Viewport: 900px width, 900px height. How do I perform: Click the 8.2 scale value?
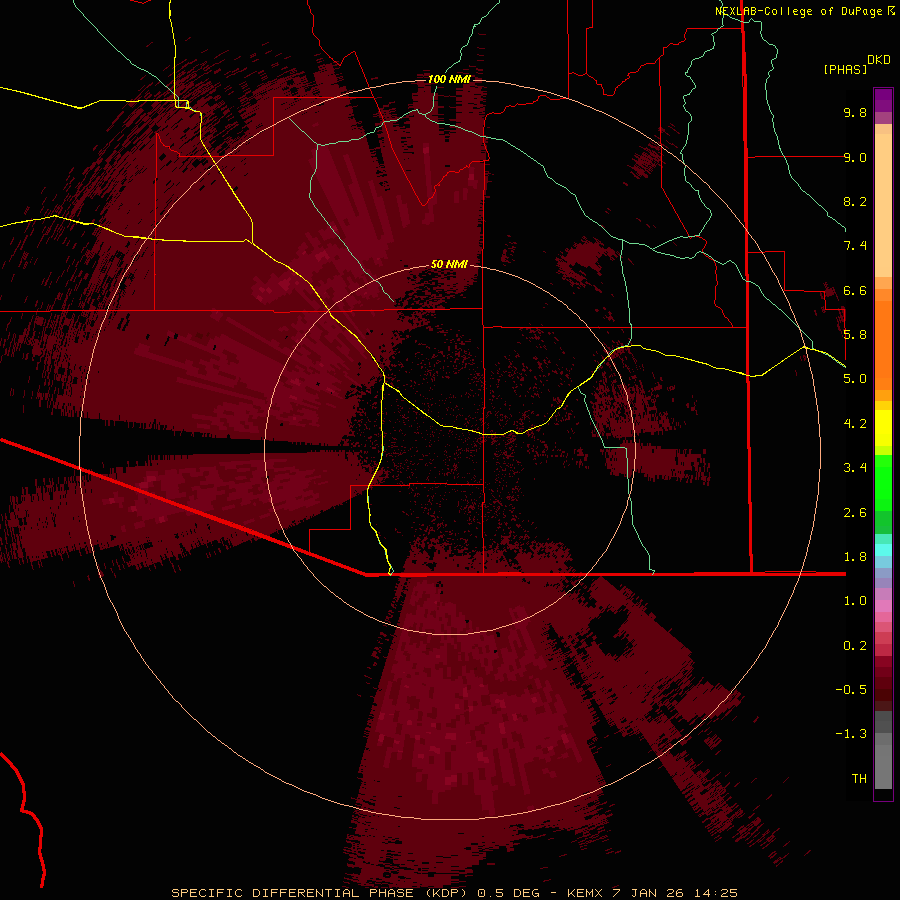click(x=855, y=201)
